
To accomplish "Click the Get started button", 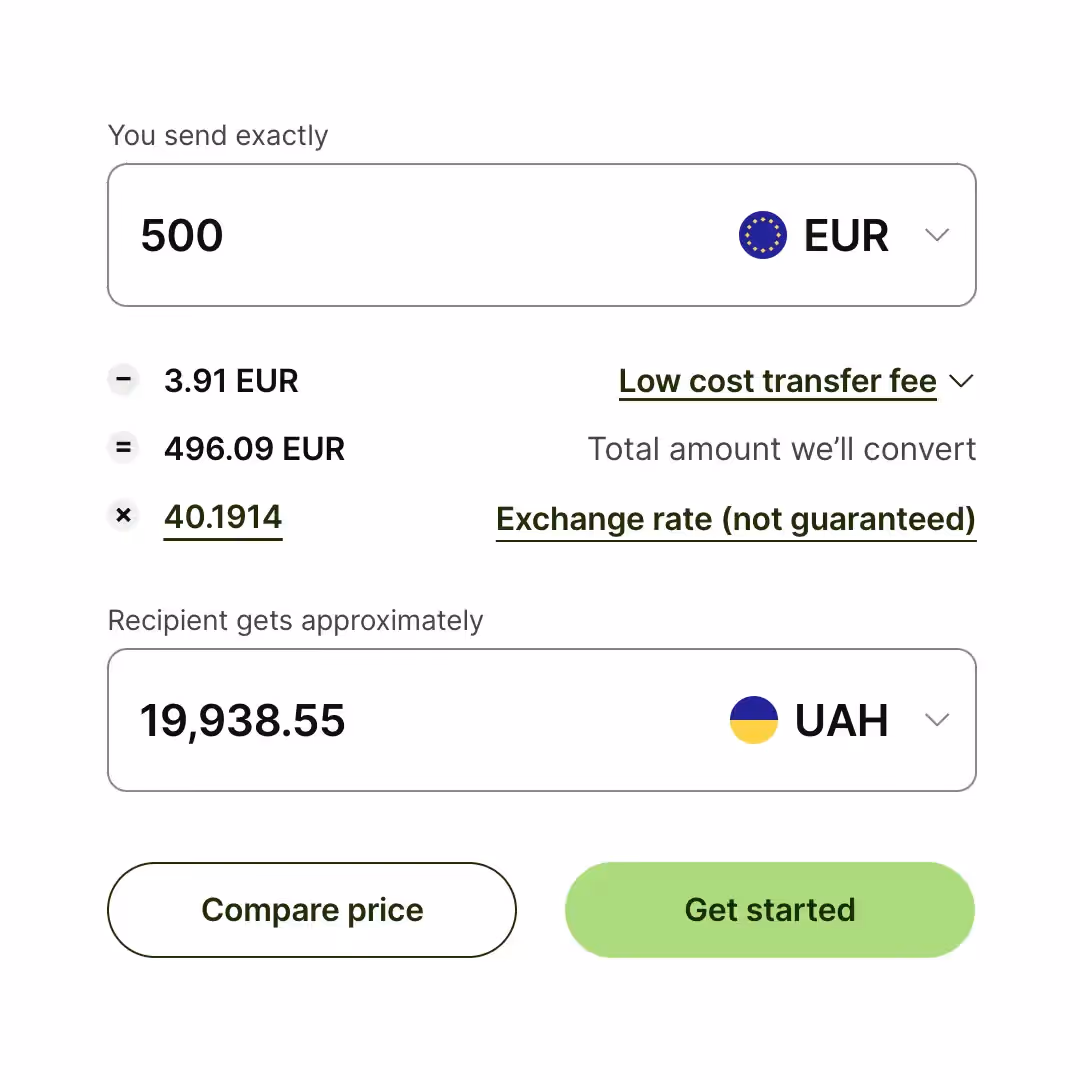I will click(x=769, y=910).
